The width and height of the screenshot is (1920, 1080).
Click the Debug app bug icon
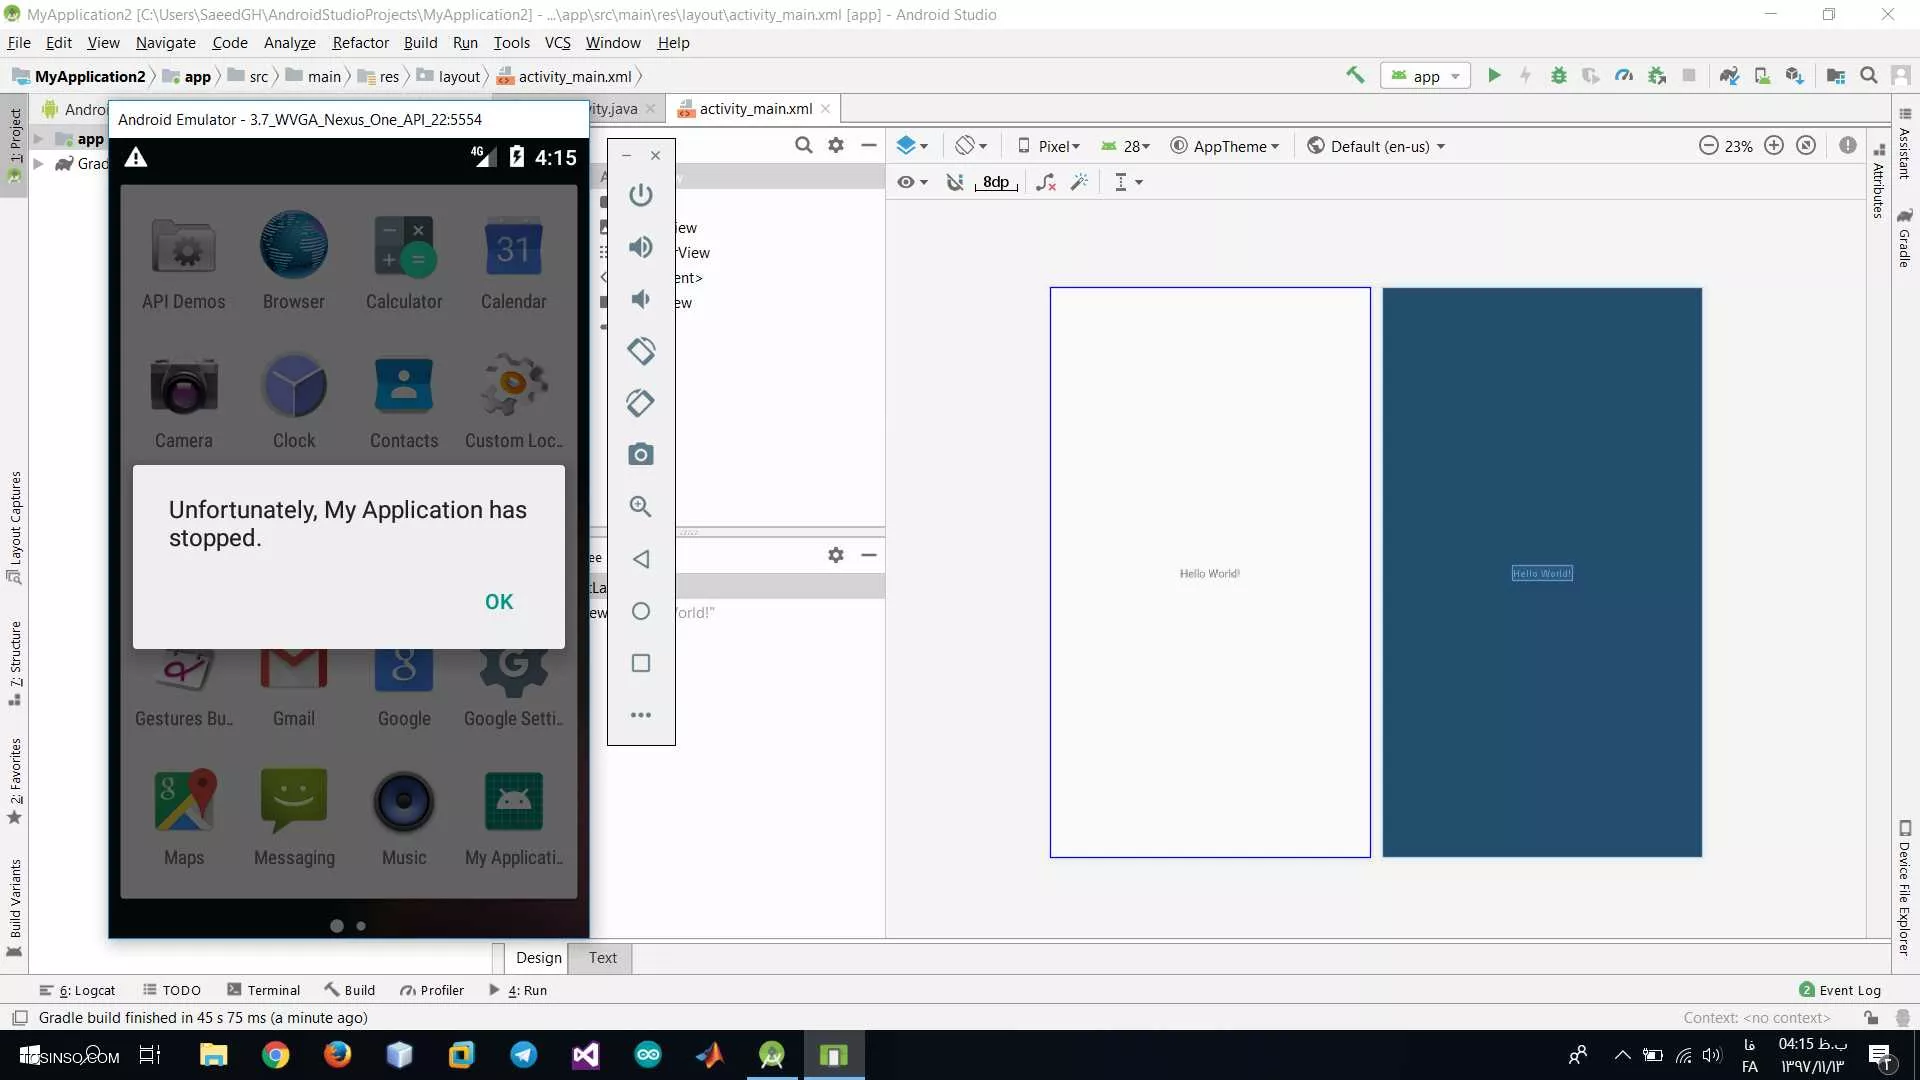1558,75
